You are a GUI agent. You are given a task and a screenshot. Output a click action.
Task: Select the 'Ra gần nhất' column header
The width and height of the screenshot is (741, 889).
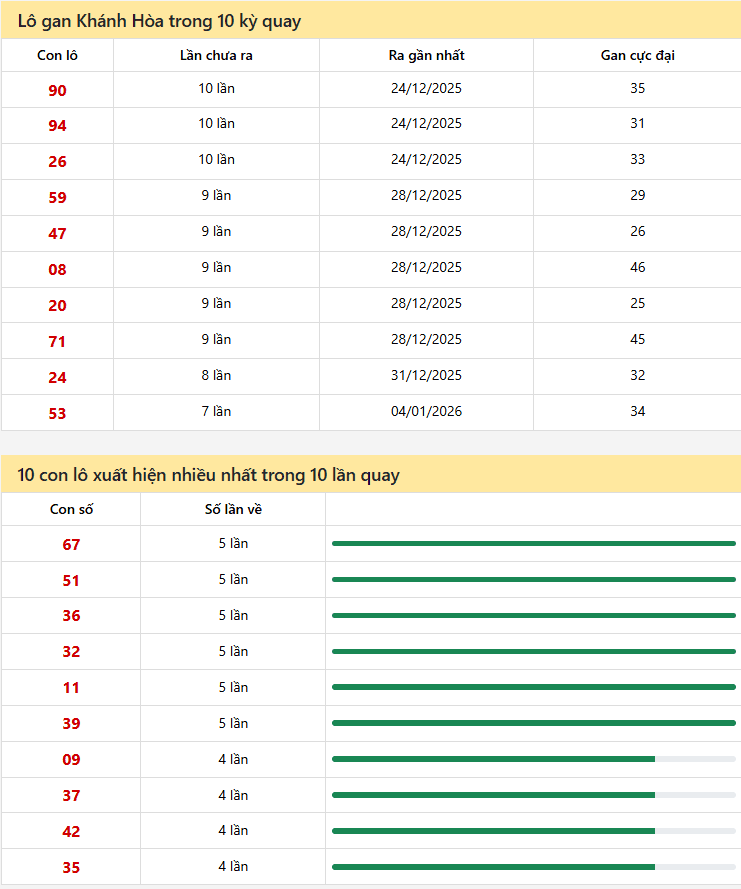426,55
